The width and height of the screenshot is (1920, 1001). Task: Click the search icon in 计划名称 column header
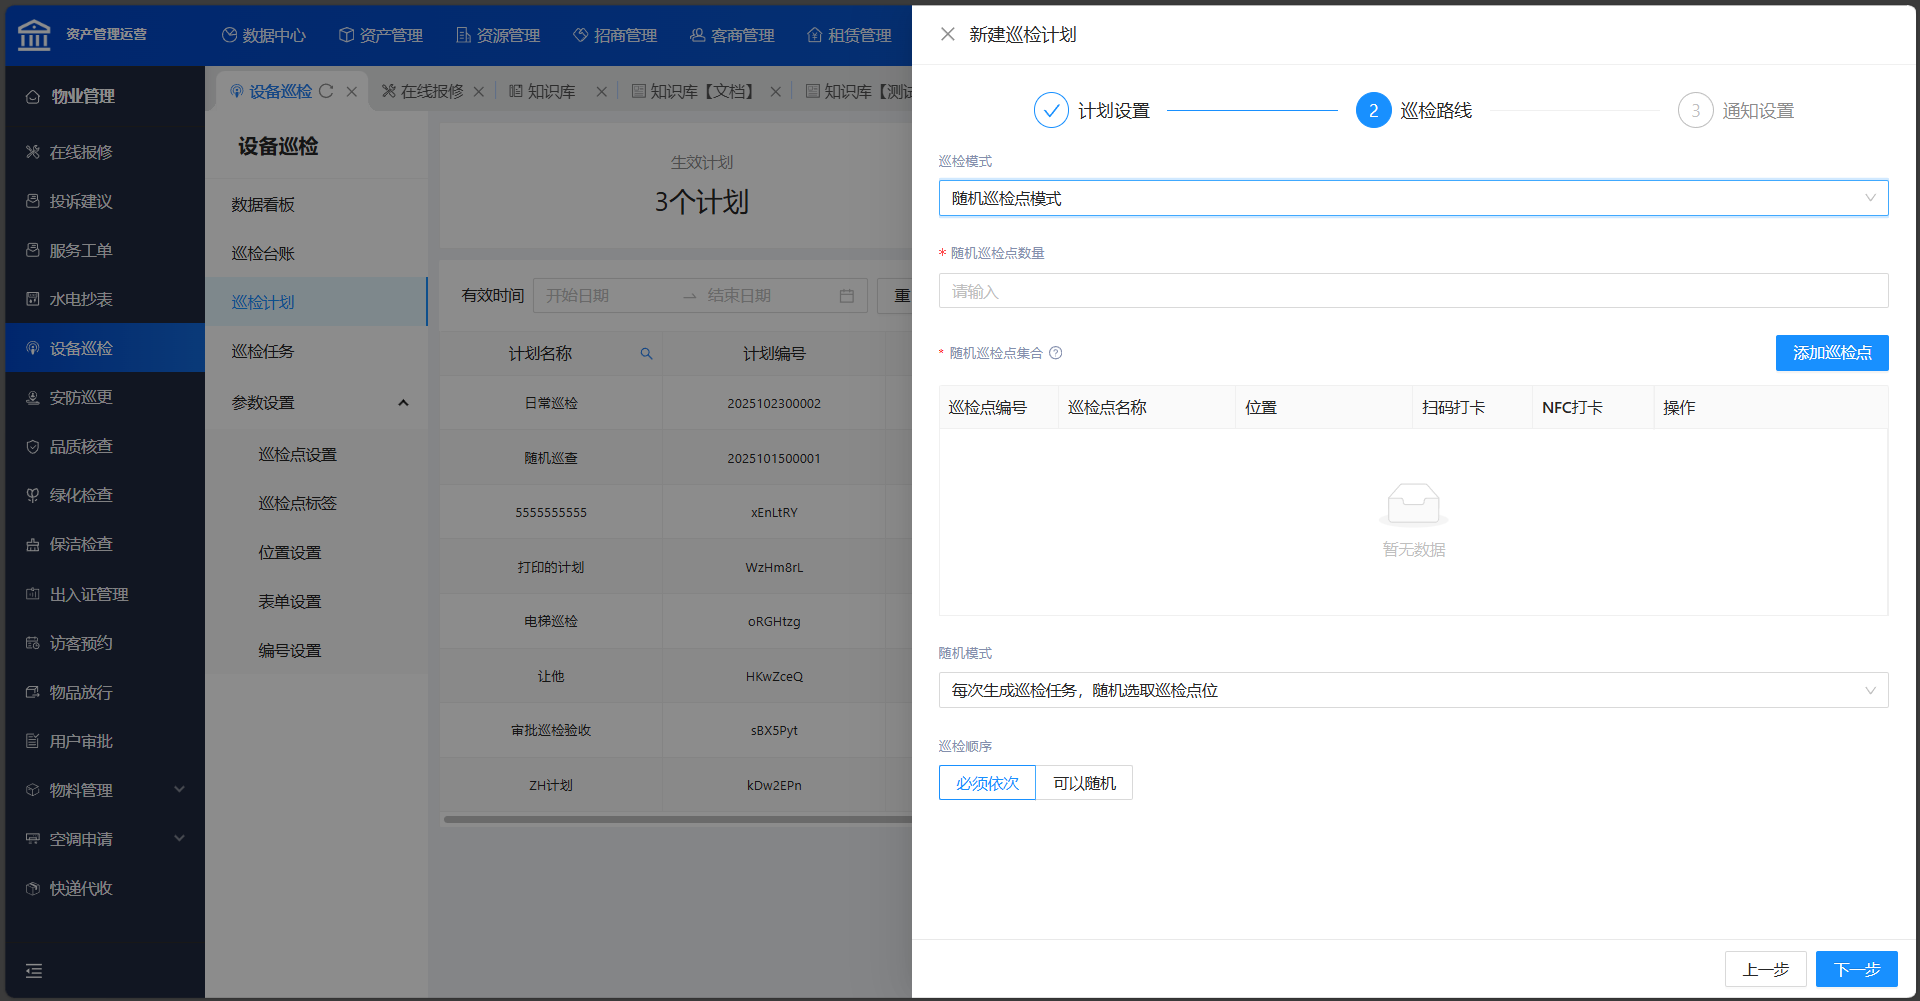(x=646, y=353)
